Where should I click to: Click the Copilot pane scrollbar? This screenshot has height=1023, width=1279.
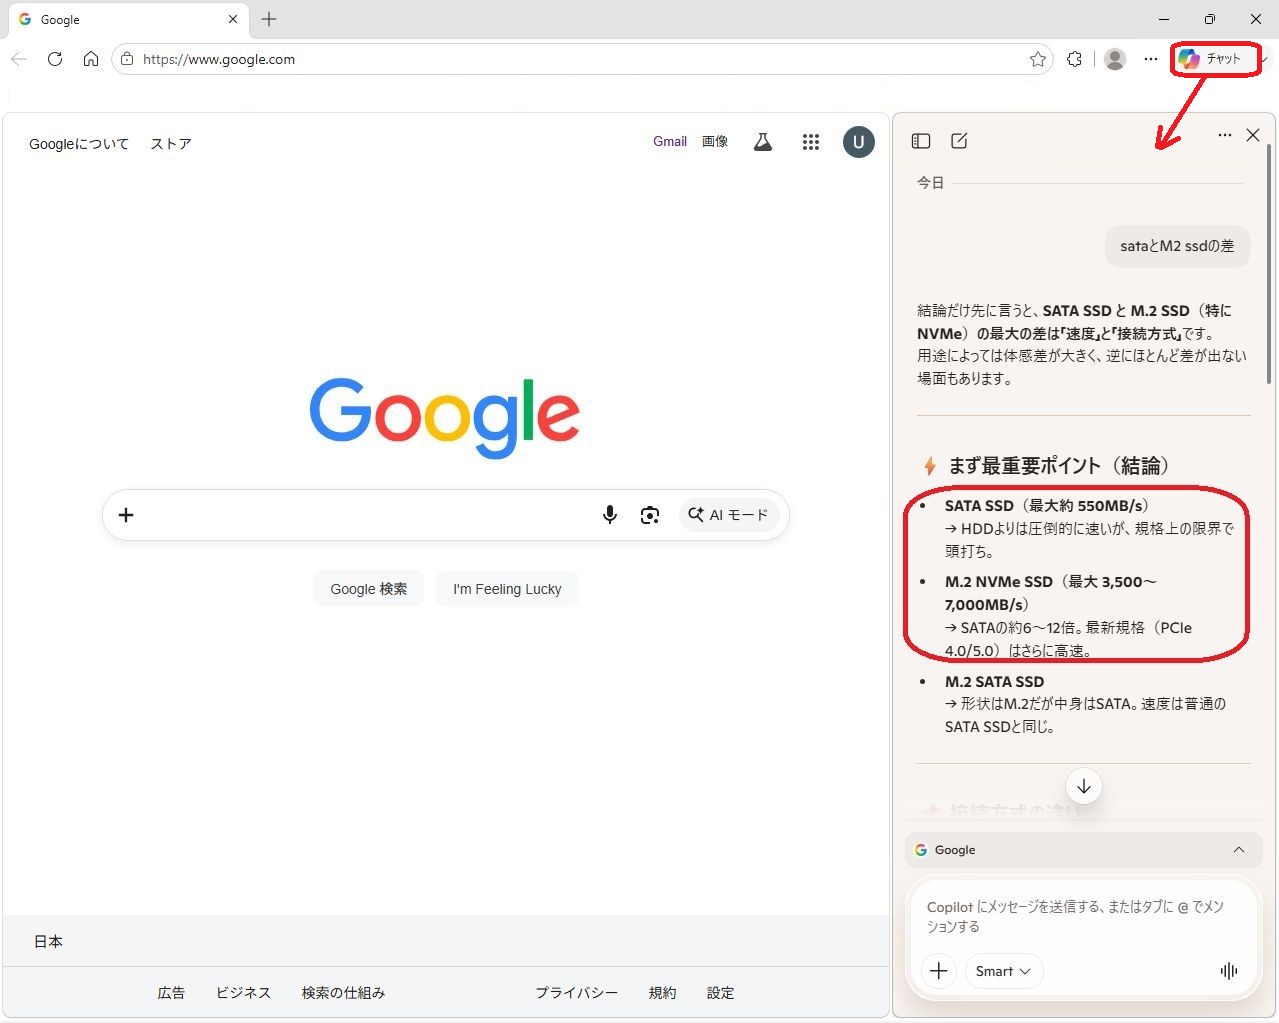tap(1270, 265)
